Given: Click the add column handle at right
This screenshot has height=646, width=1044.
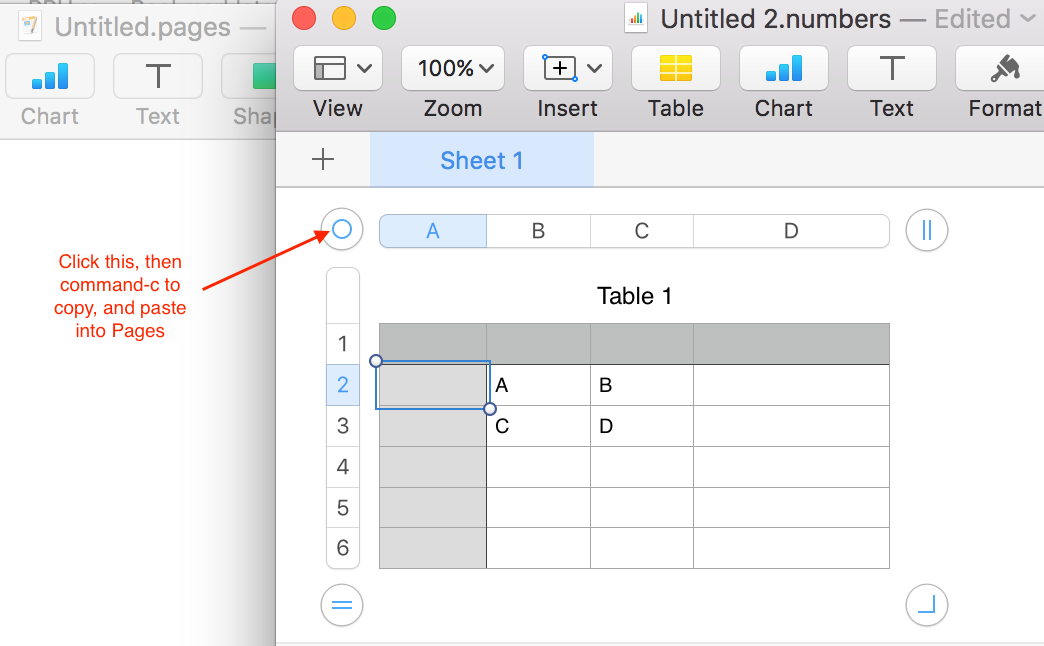Looking at the screenshot, I should pos(926,231).
